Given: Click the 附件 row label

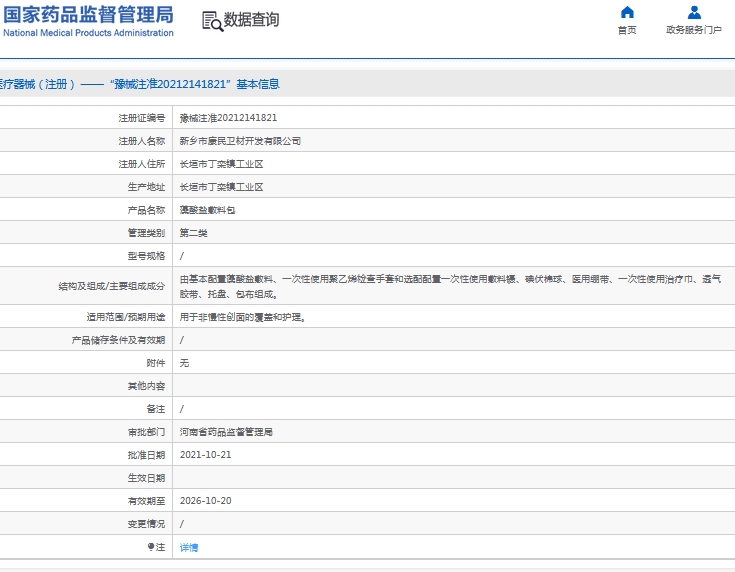Looking at the screenshot, I should tap(156, 363).
